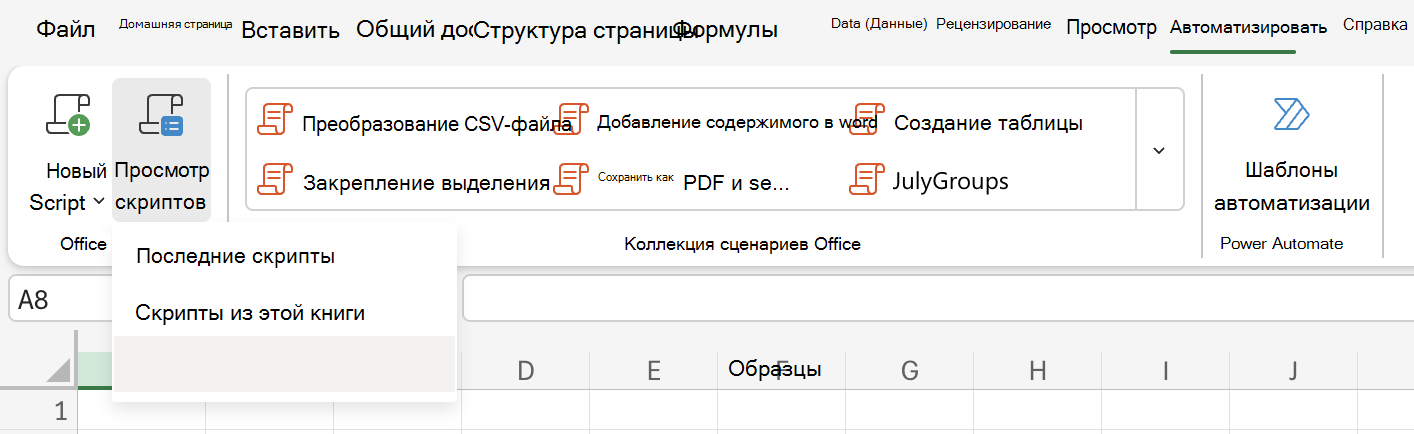Image resolution: width=1414 pixels, height=434 pixels.
Task: Select column H header
Action: [1037, 371]
